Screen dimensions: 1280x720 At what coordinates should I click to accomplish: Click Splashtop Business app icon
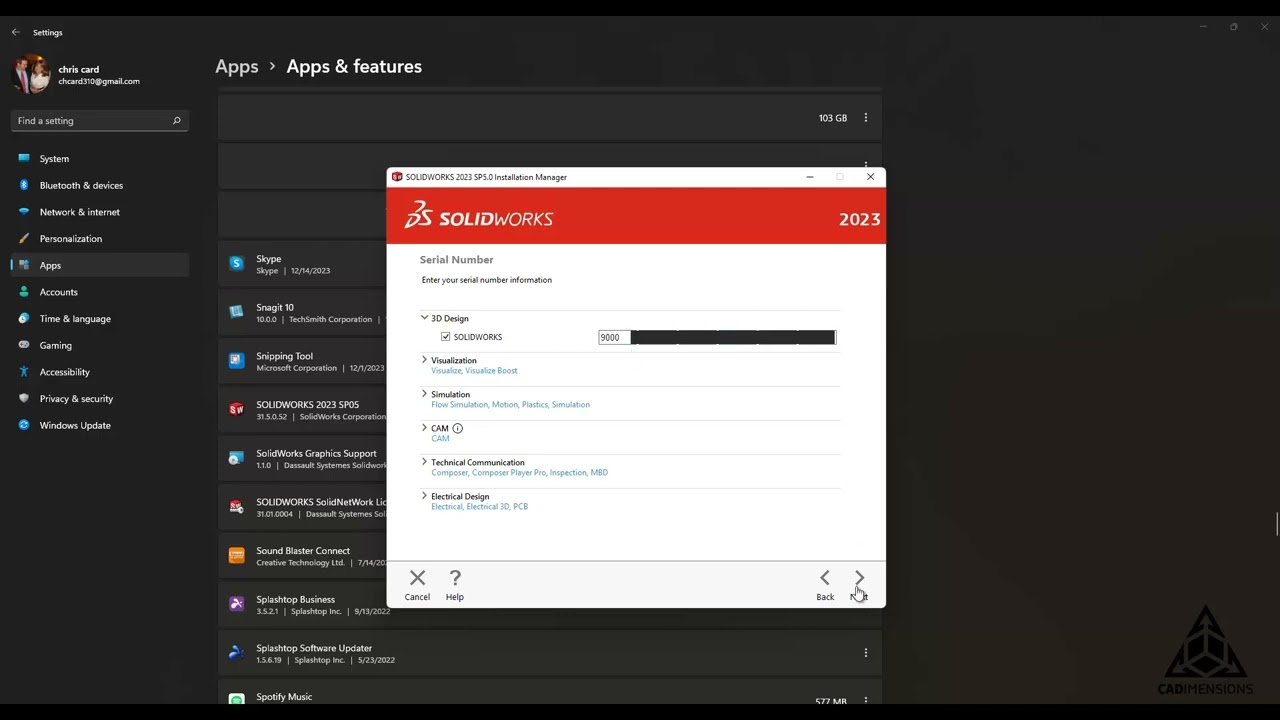point(236,604)
